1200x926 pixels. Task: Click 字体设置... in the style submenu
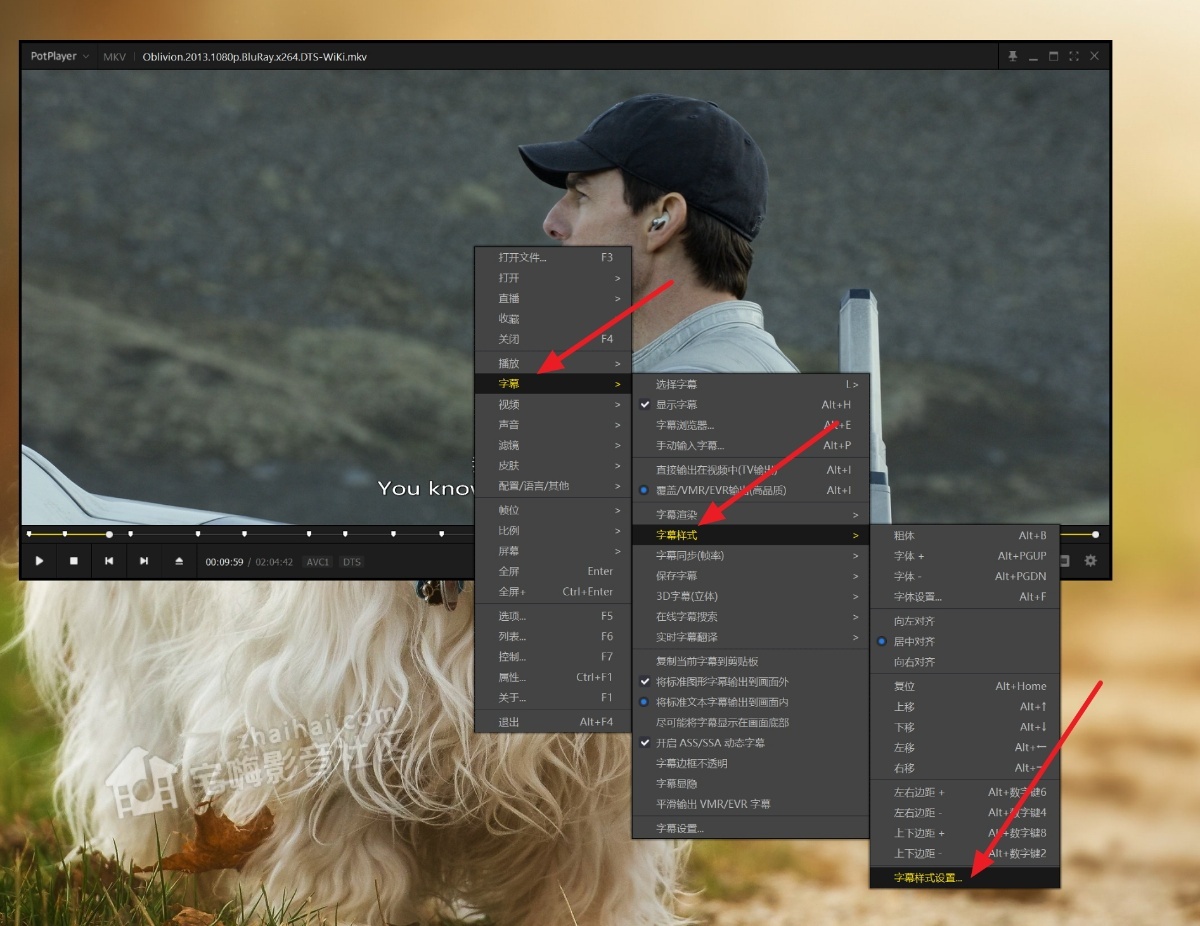click(965, 597)
